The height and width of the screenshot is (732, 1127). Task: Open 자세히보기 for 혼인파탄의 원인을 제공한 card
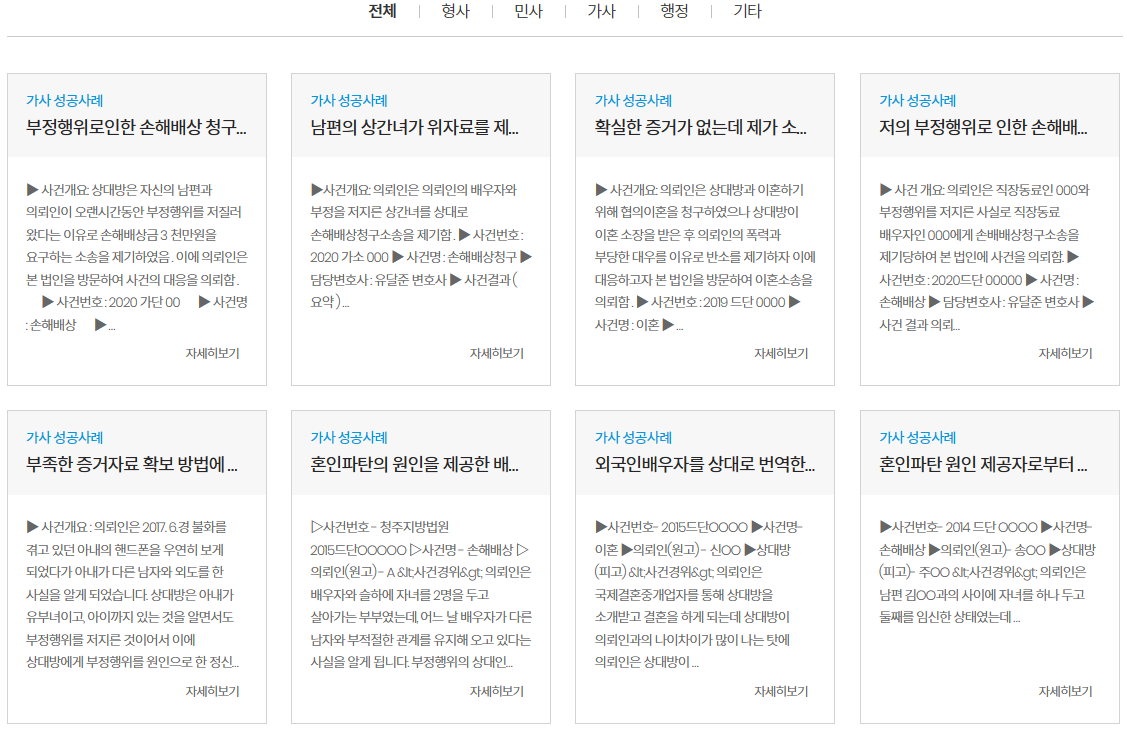point(496,691)
